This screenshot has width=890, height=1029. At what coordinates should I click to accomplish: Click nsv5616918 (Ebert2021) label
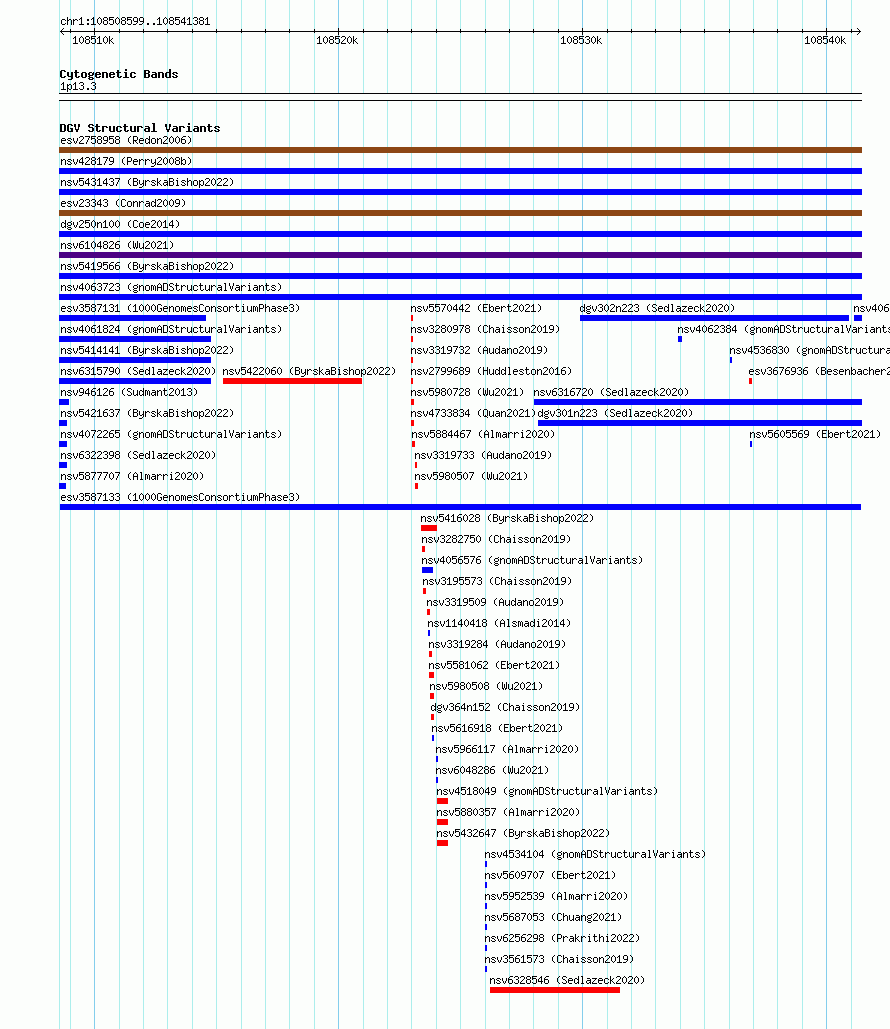point(498,728)
